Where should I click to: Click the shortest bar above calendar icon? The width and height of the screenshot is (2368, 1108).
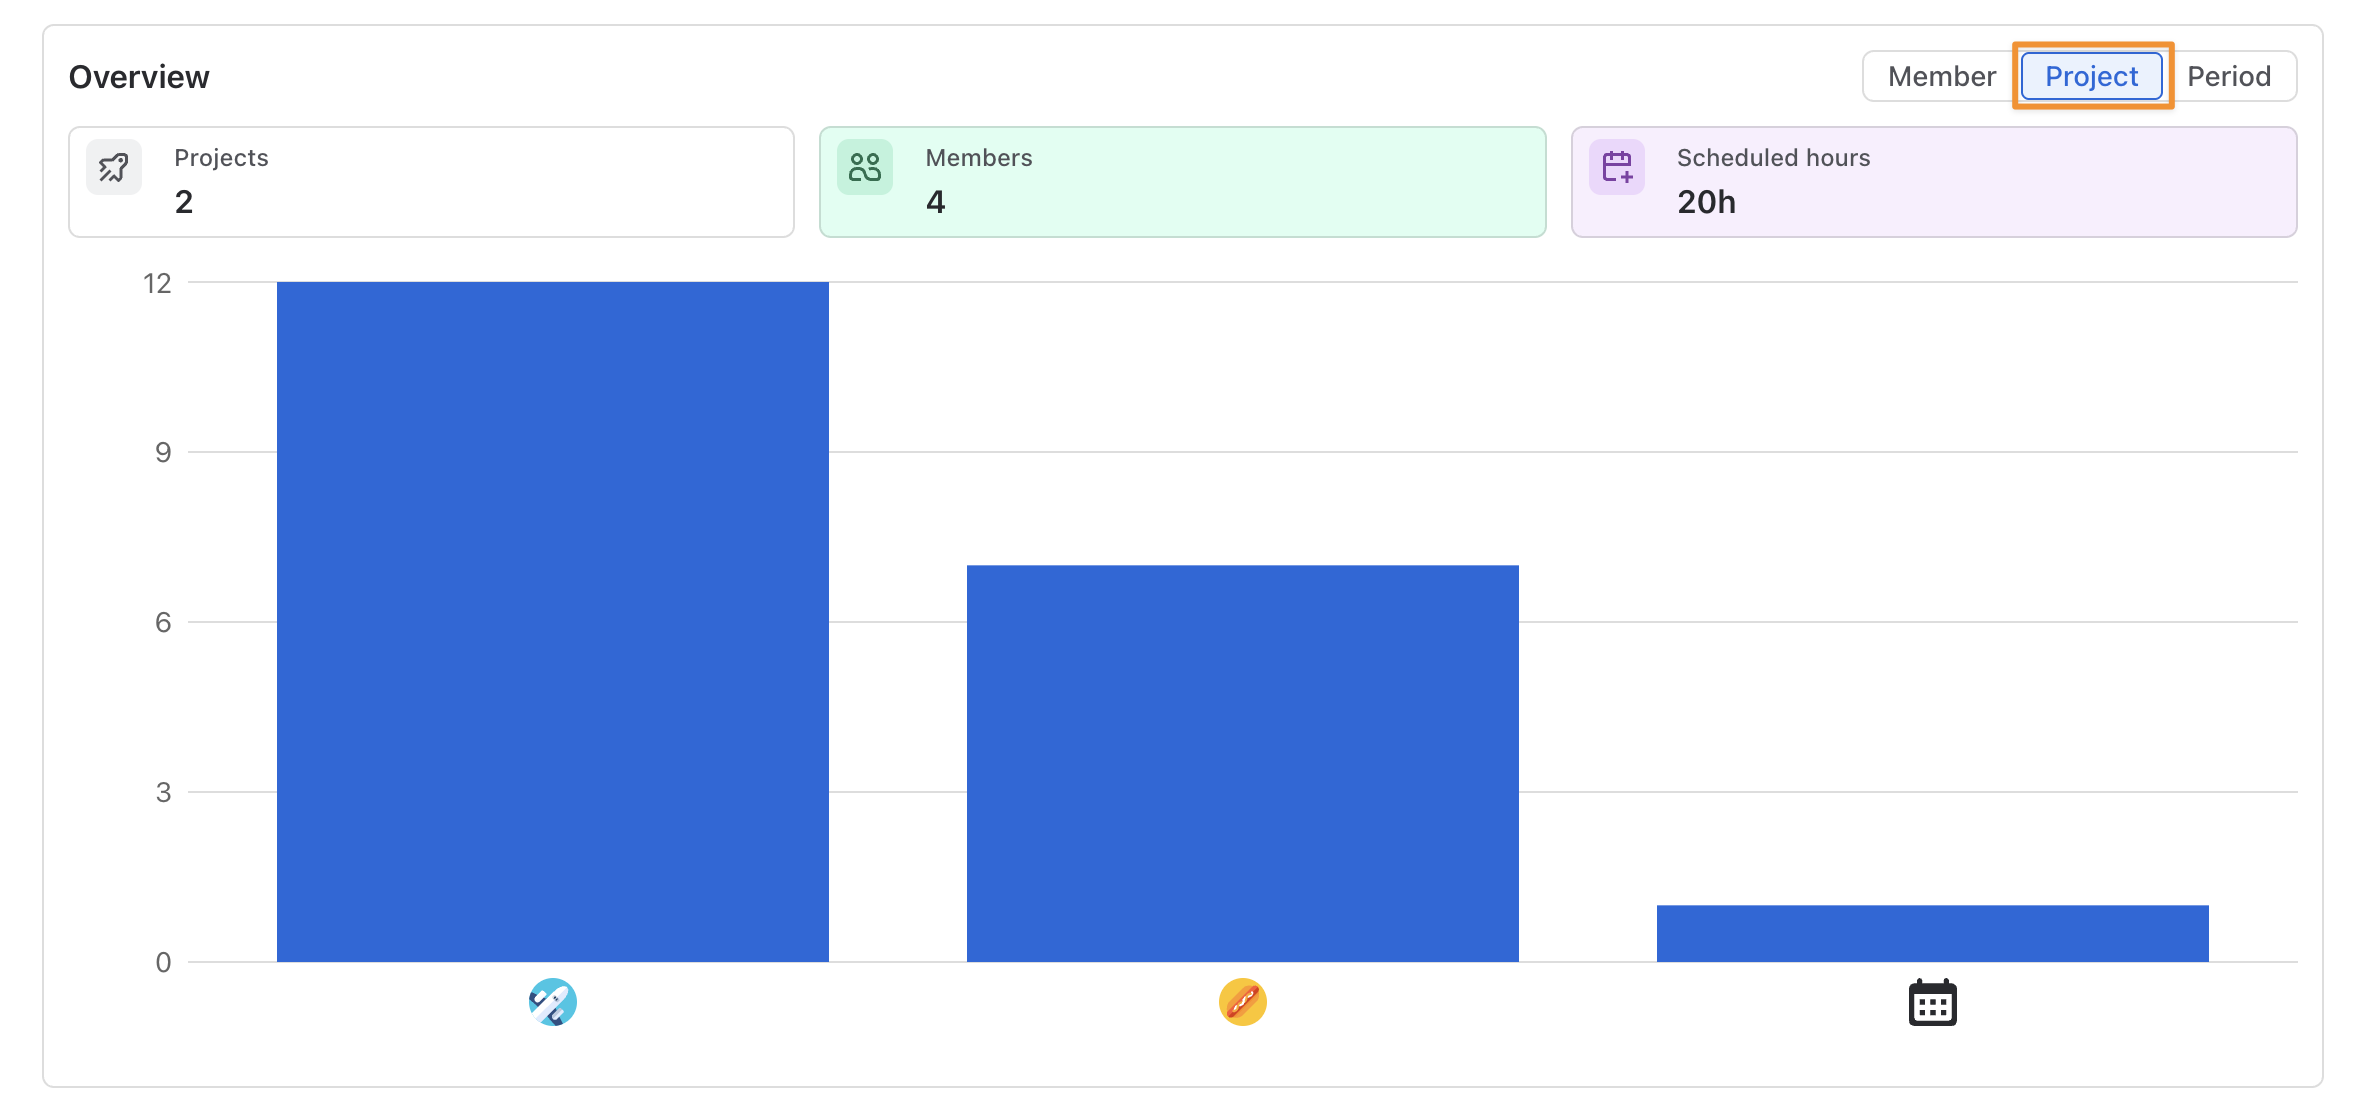(1933, 934)
